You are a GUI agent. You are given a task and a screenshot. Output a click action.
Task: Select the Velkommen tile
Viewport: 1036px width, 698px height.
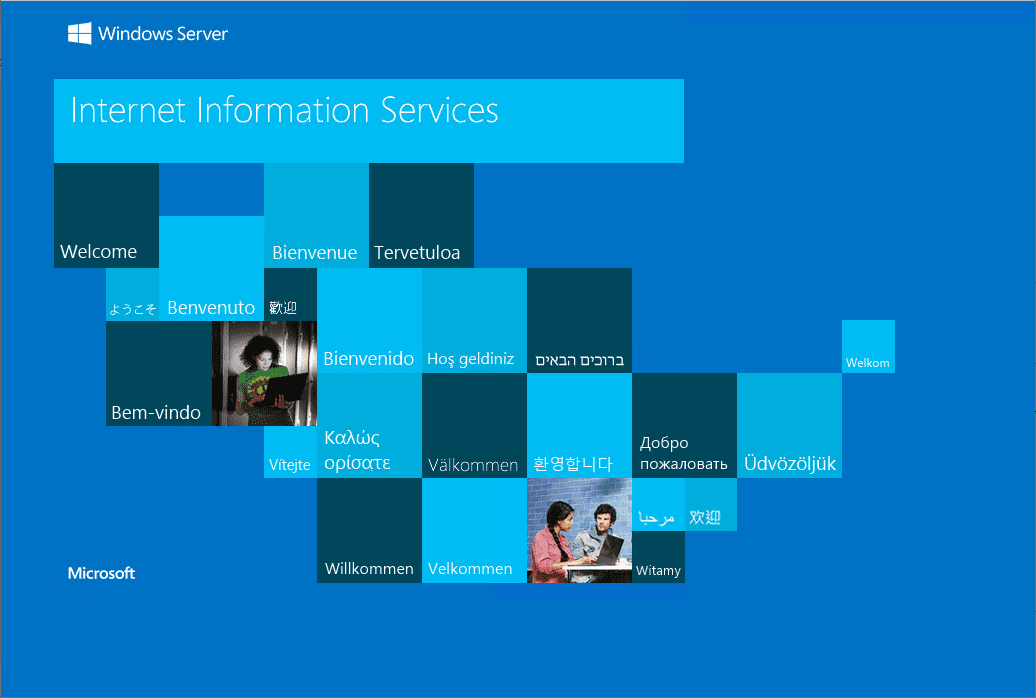[474, 531]
